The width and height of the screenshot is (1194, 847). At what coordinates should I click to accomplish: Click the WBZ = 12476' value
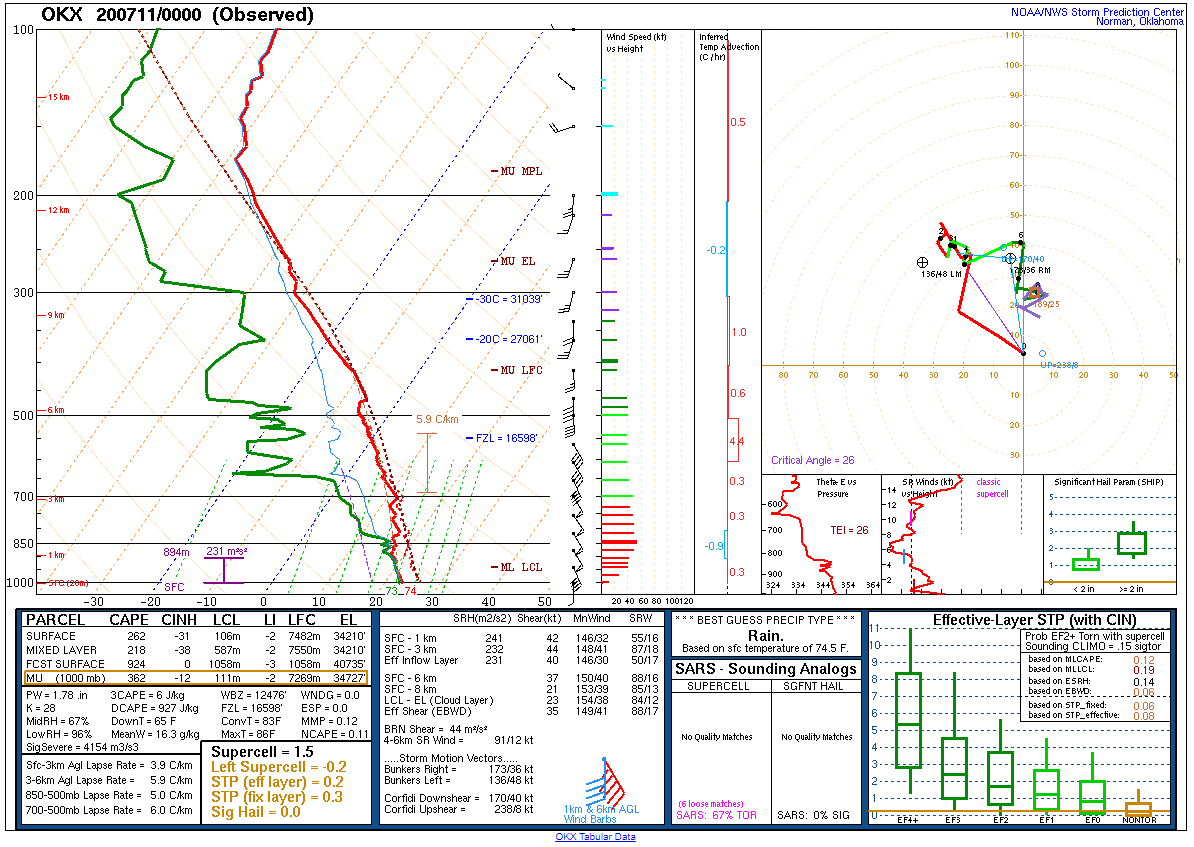(x=254, y=695)
